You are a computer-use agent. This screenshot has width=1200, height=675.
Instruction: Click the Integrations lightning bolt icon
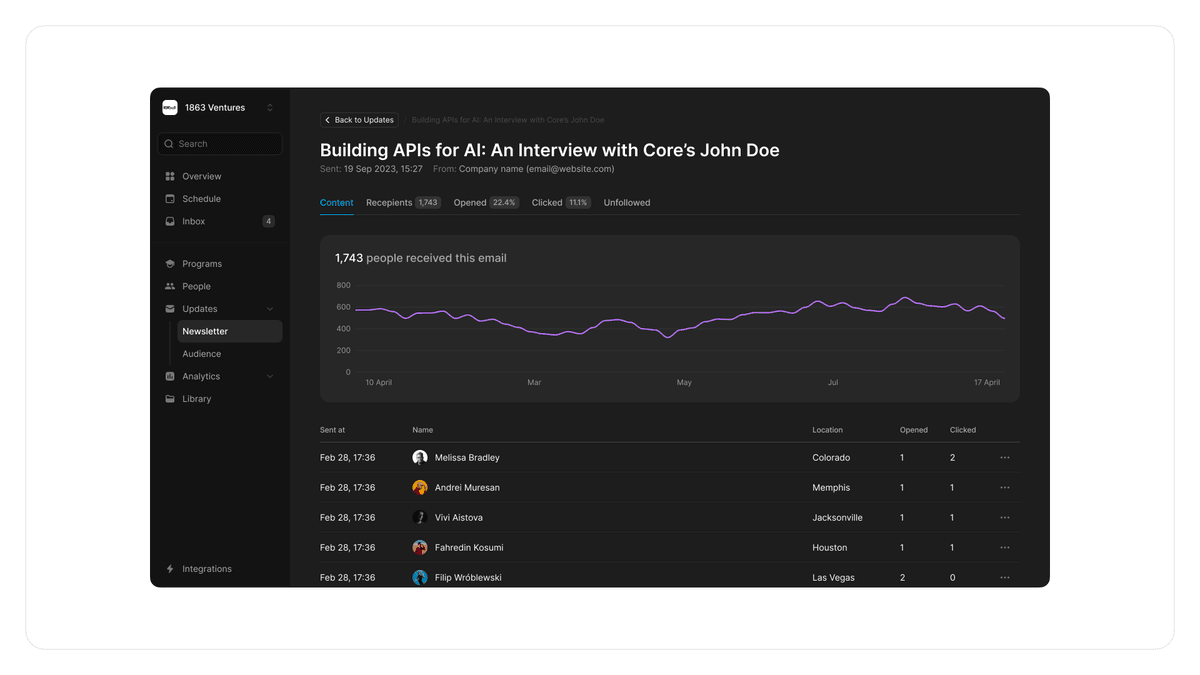click(170, 569)
